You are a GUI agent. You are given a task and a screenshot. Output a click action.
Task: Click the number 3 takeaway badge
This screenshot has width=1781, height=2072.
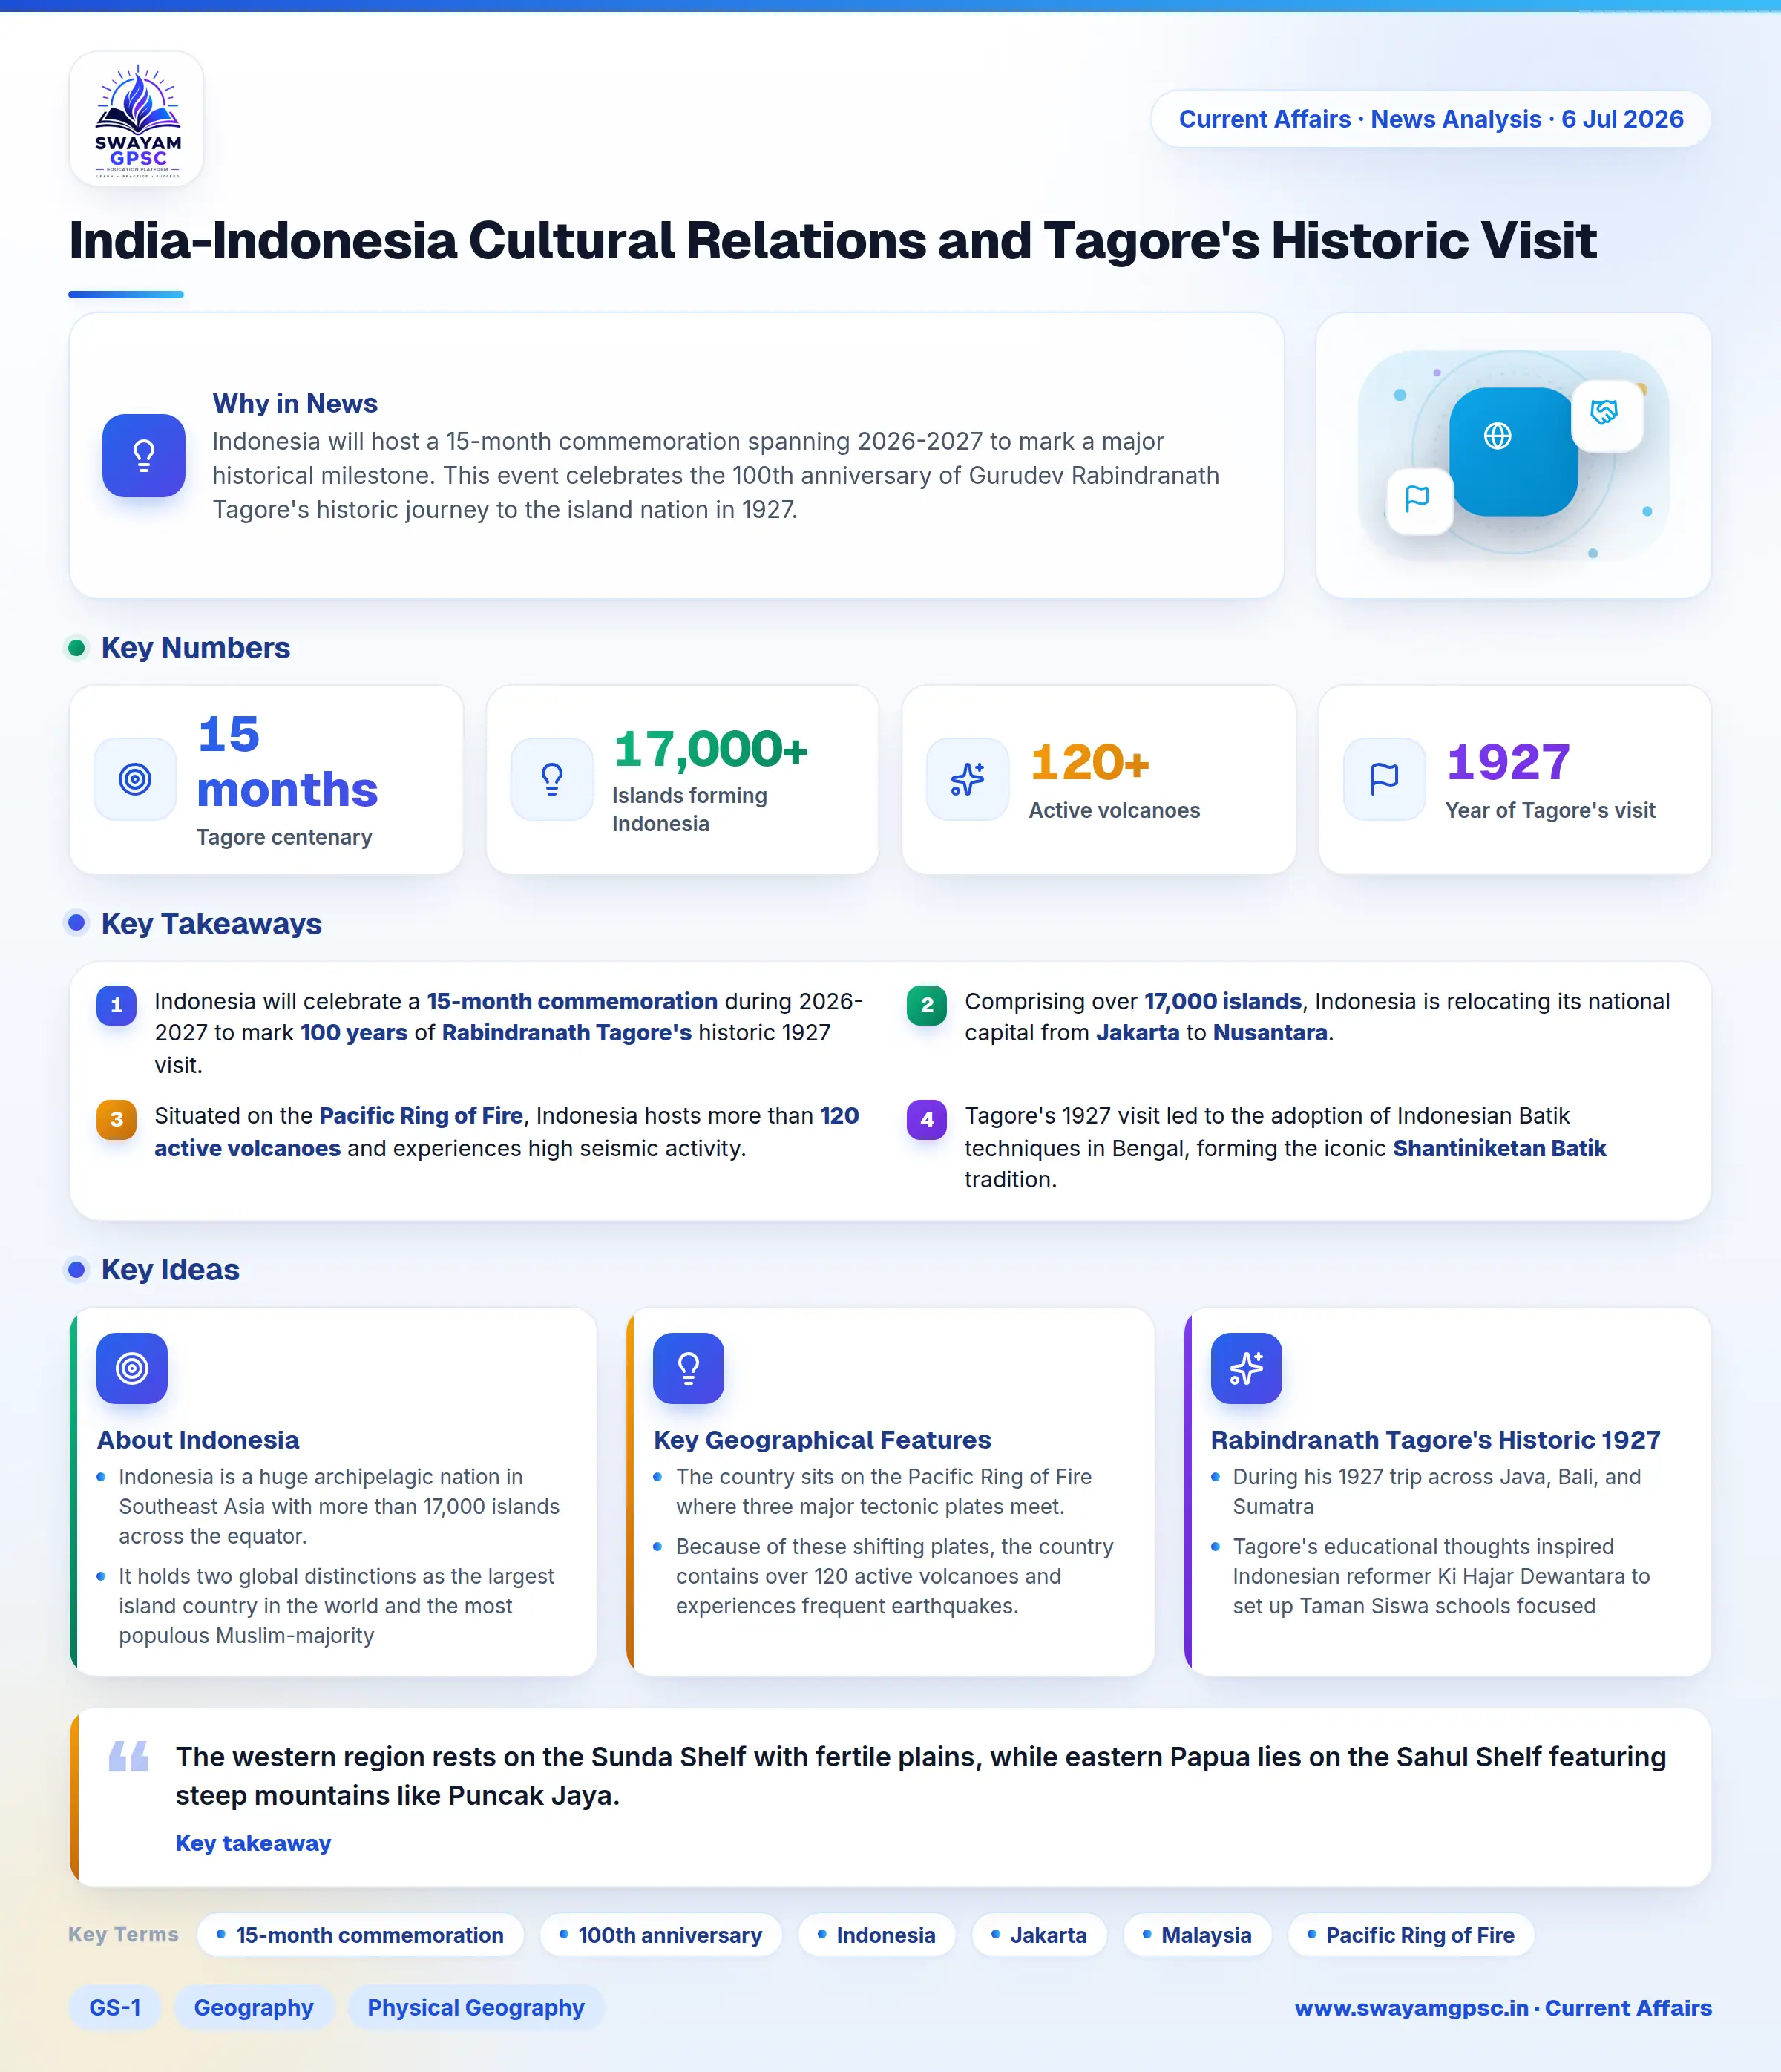pos(116,1119)
